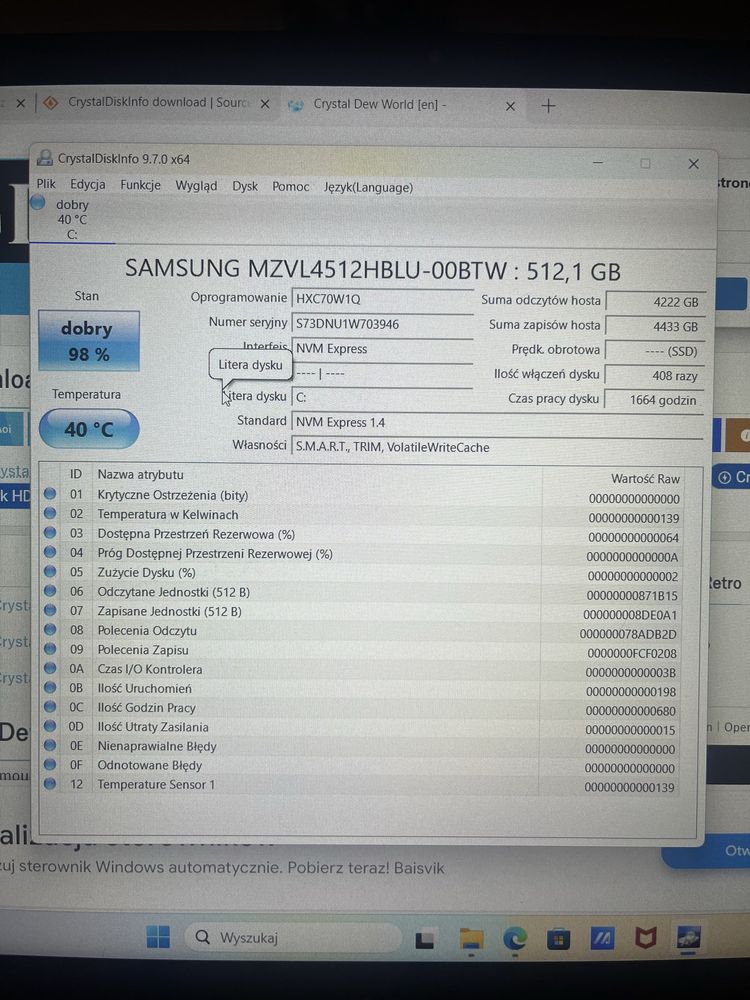Viewport: 750px width, 1000px height.
Task: Click the NVM Express interface field
Action: coord(381,349)
